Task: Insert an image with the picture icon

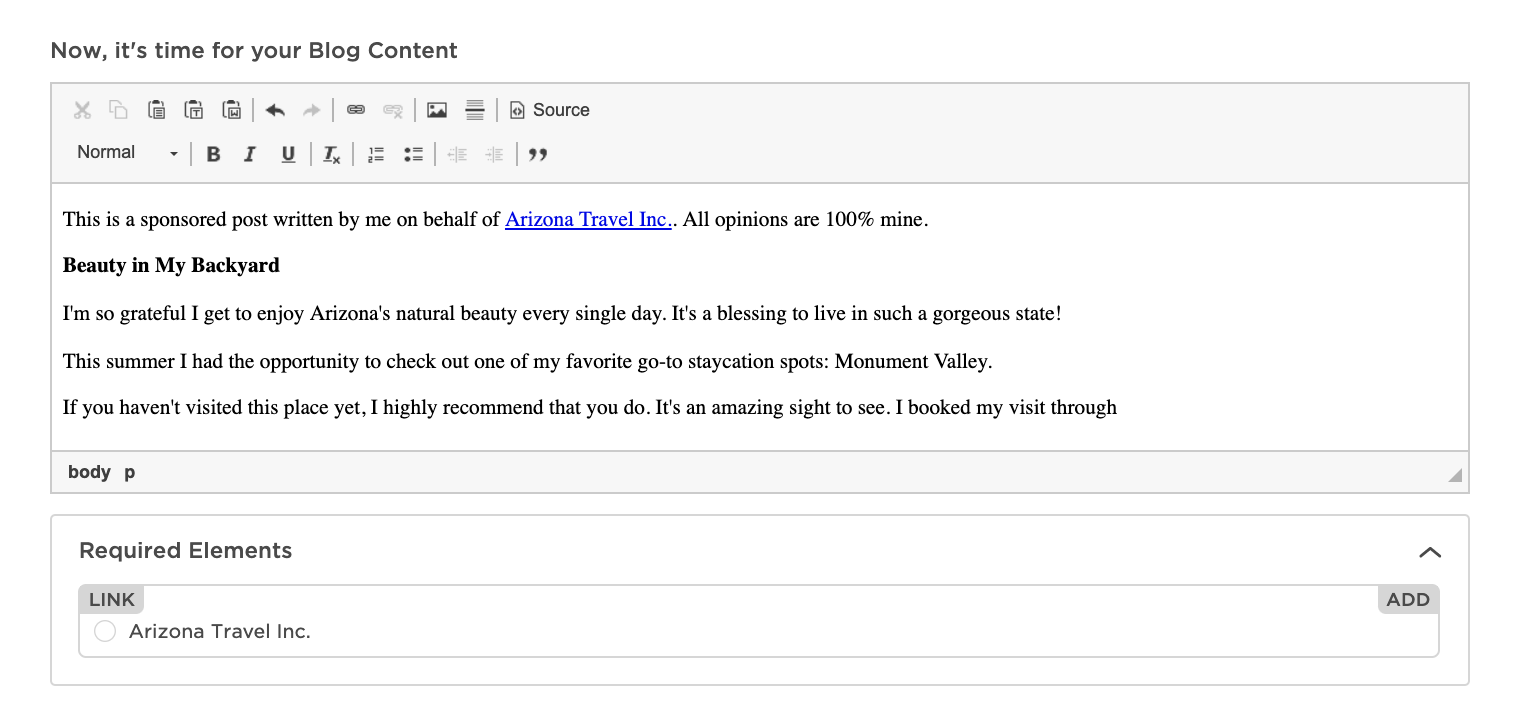Action: [437, 110]
